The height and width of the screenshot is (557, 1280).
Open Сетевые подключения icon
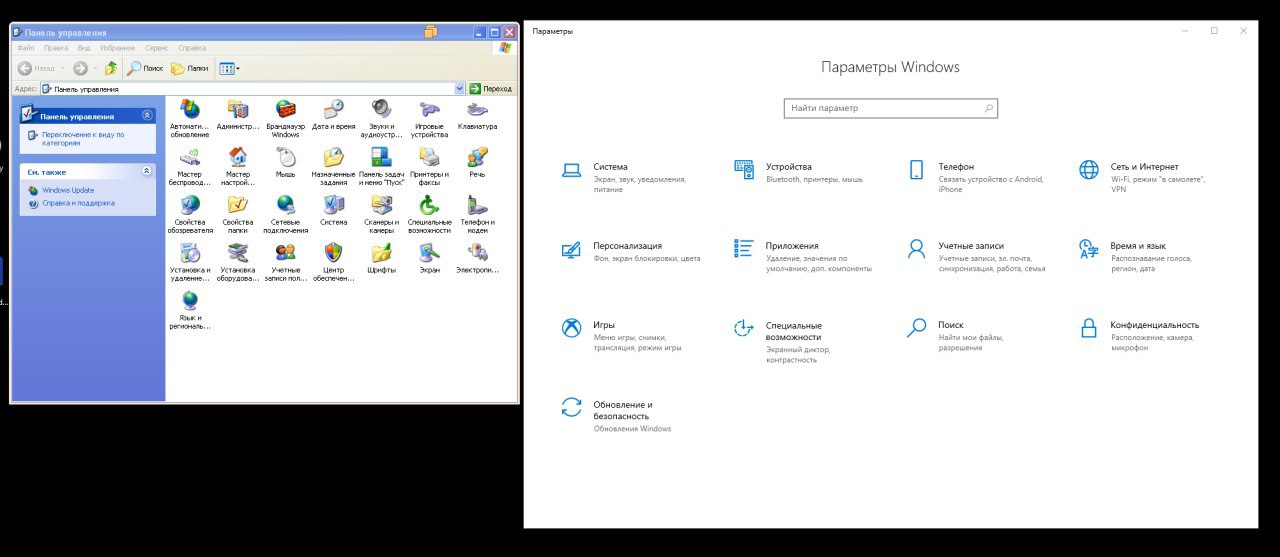286,204
